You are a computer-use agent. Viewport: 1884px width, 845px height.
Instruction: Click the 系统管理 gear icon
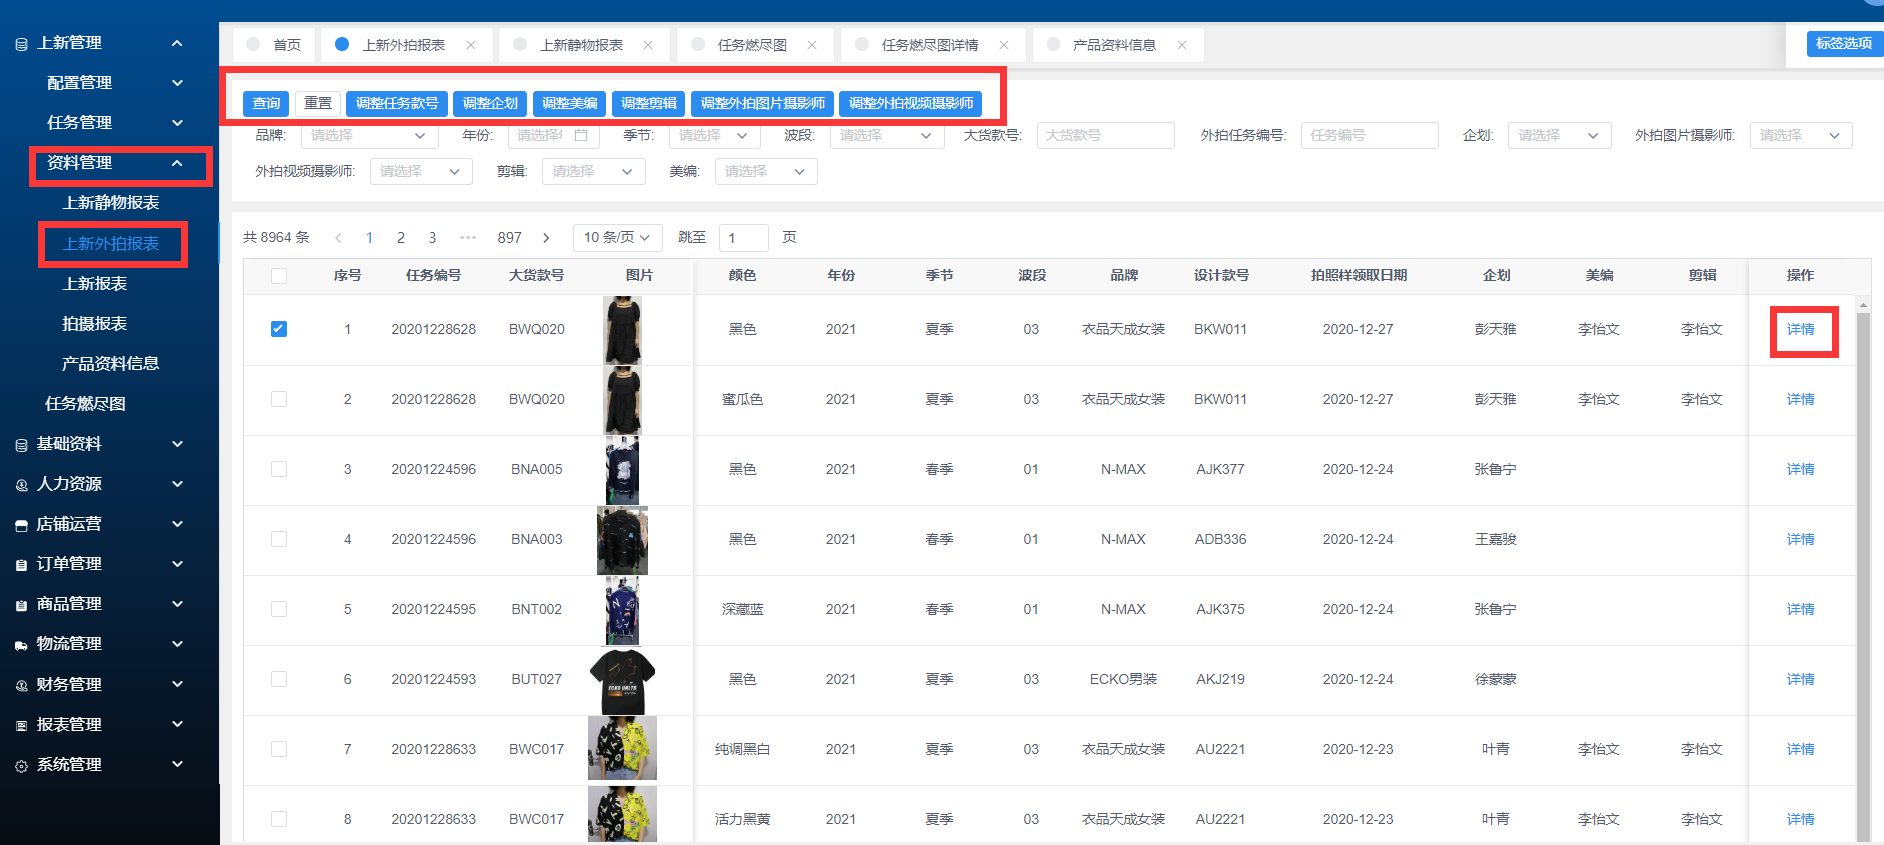pos(21,766)
